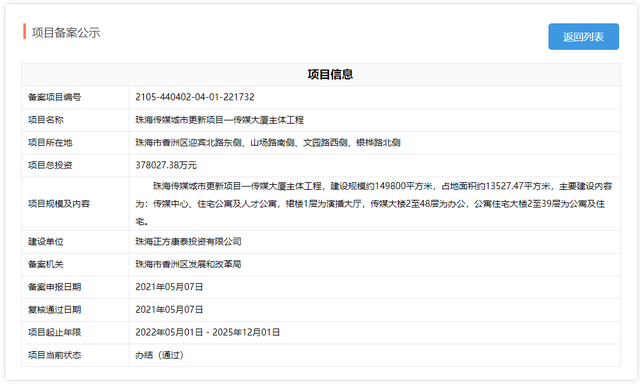Select the investment value 378027.38万元
The height and width of the screenshot is (384, 640).
click(166, 165)
